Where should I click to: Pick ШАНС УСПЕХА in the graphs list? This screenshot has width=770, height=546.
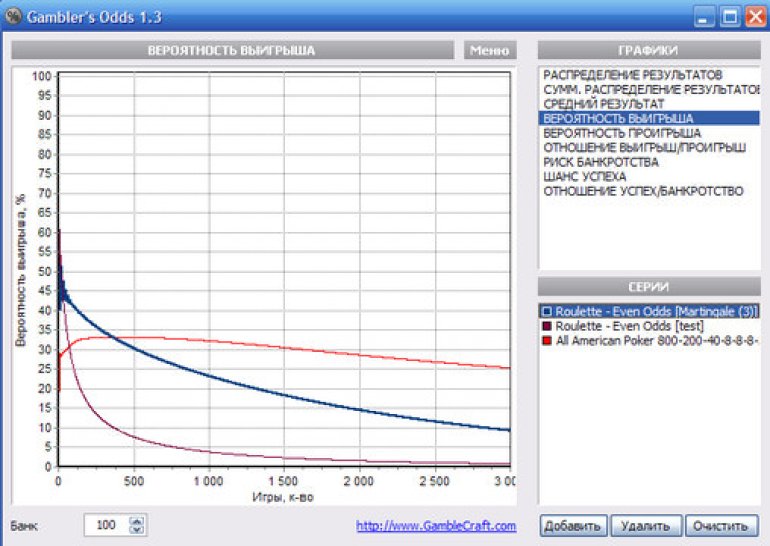click(585, 176)
